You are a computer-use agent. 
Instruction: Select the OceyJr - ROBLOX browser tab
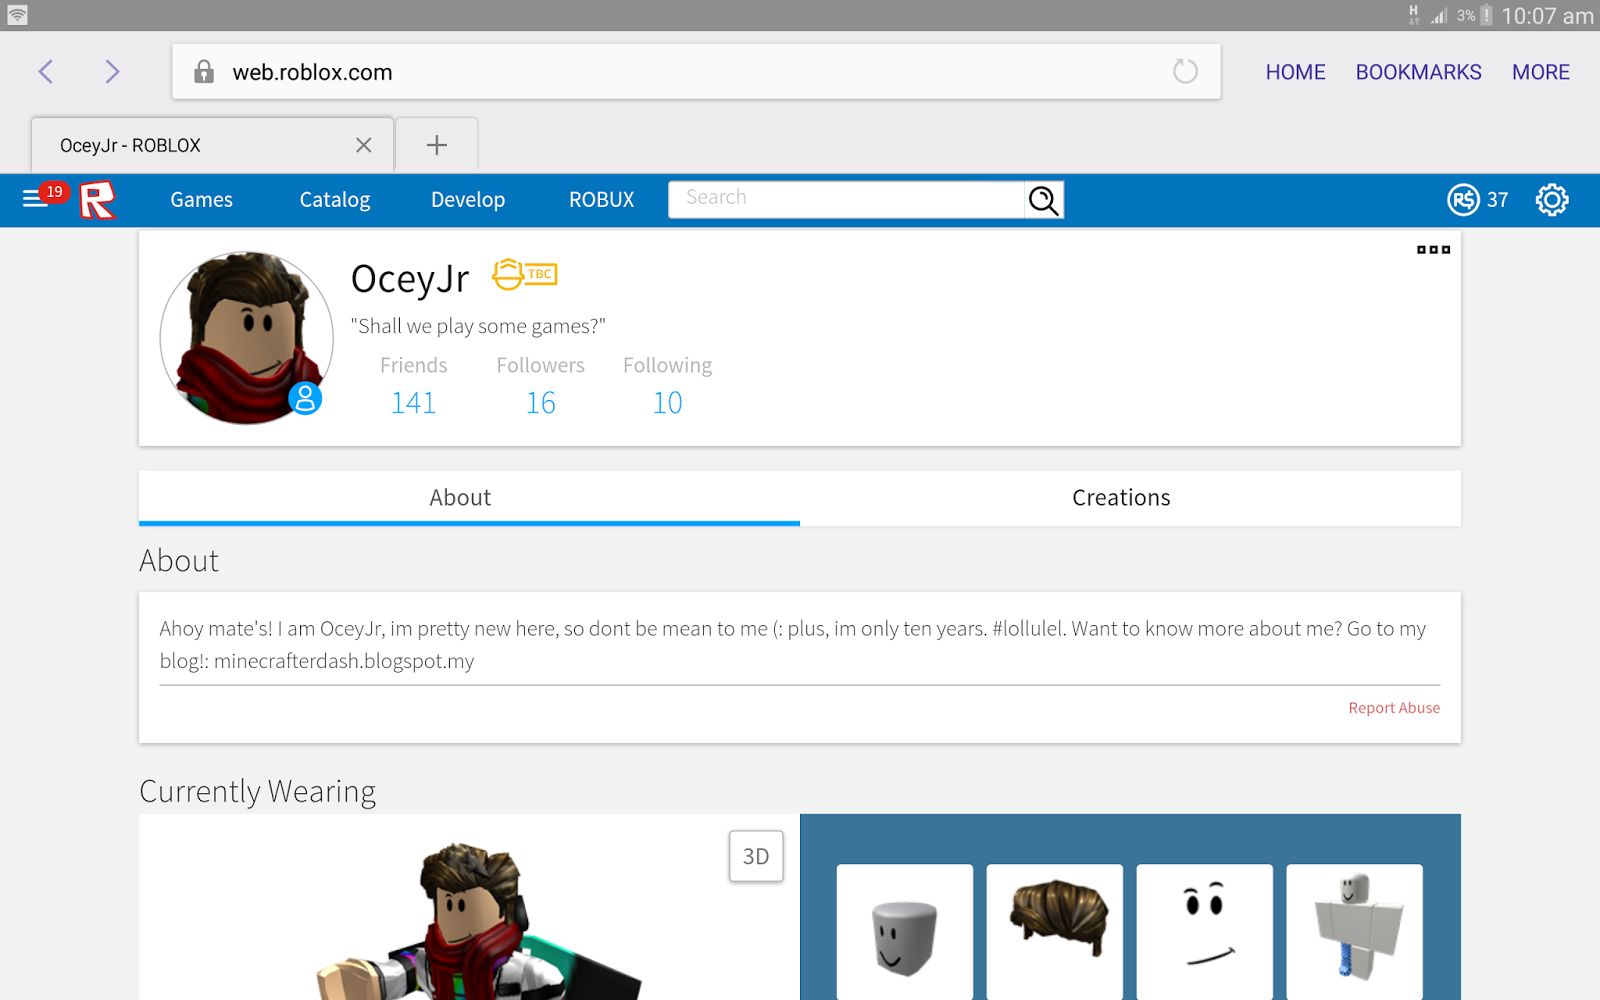coord(212,145)
